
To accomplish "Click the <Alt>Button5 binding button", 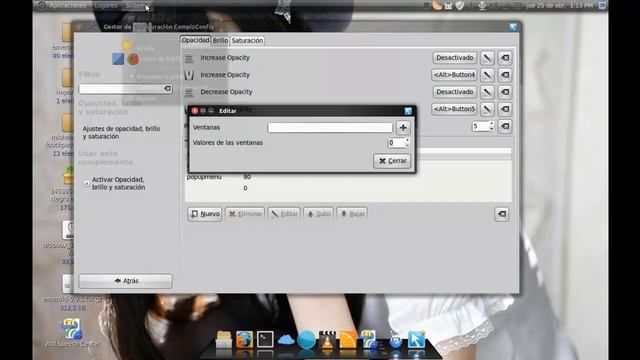I will pyautogui.click(x=454, y=109).
